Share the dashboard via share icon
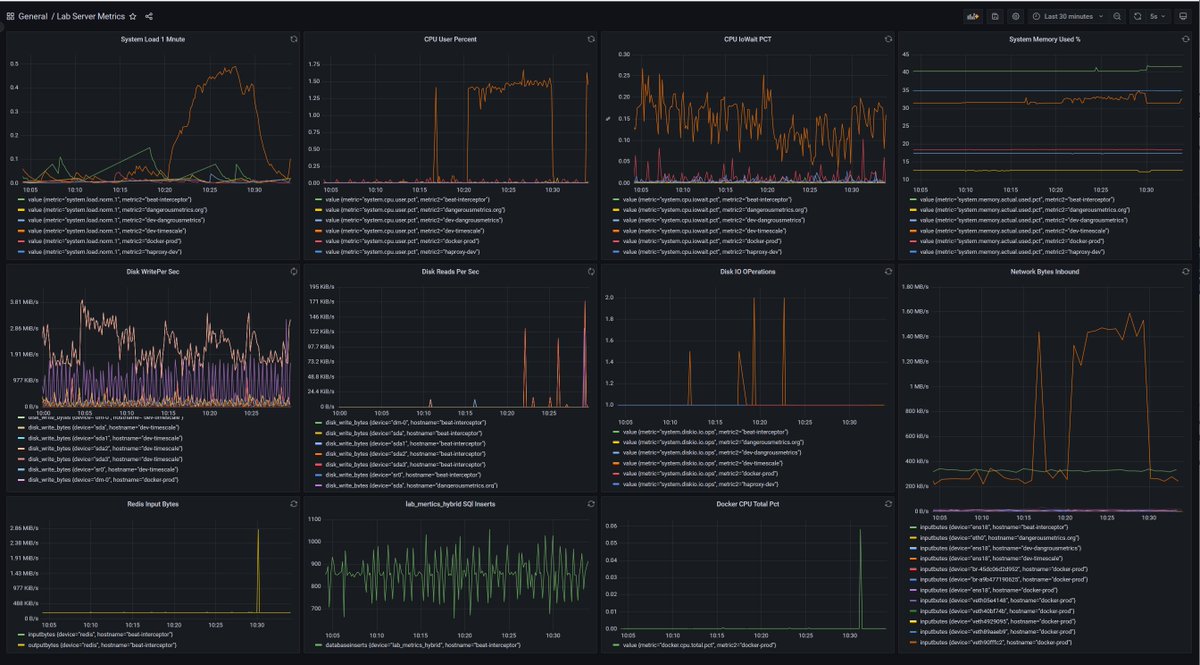Screen dimensions: 1200x665 coord(149,16)
